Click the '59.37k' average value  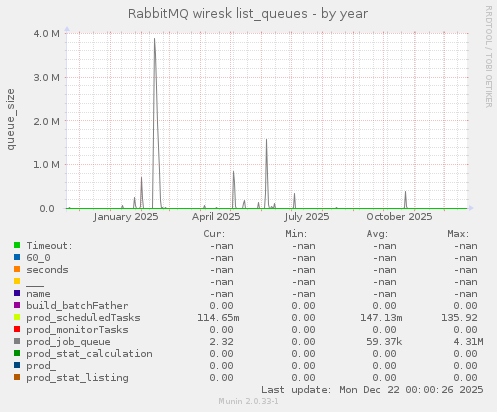click(x=384, y=342)
